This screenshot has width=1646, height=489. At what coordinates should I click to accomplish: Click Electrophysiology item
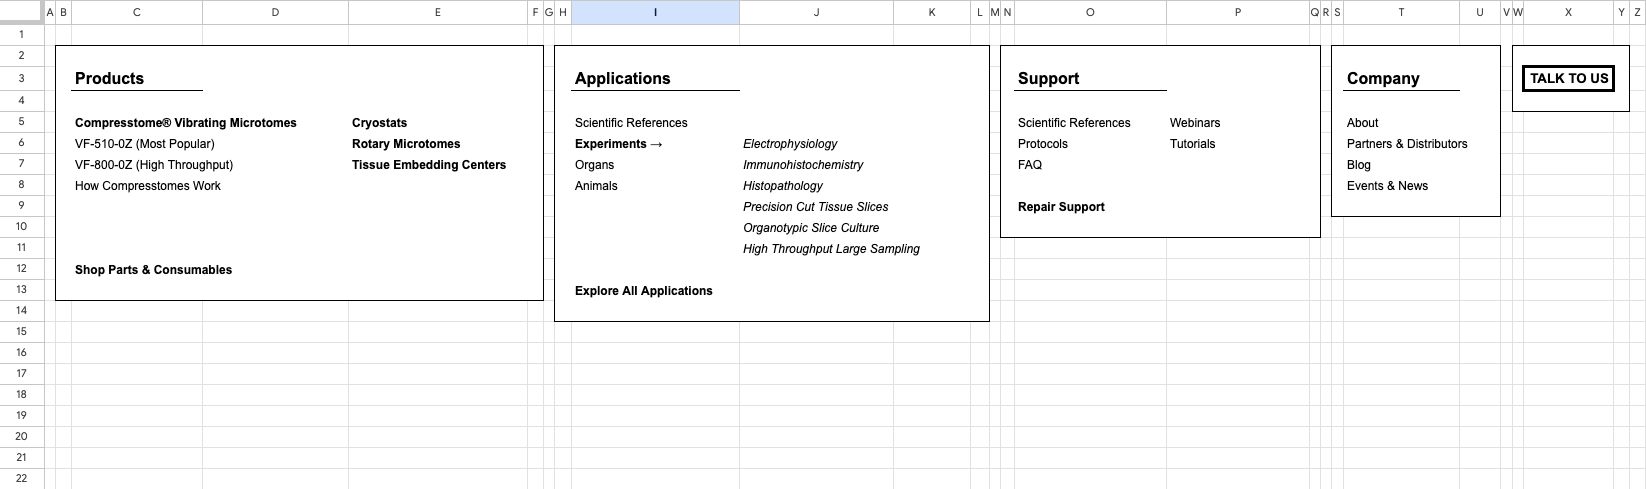(x=790, y=144)
